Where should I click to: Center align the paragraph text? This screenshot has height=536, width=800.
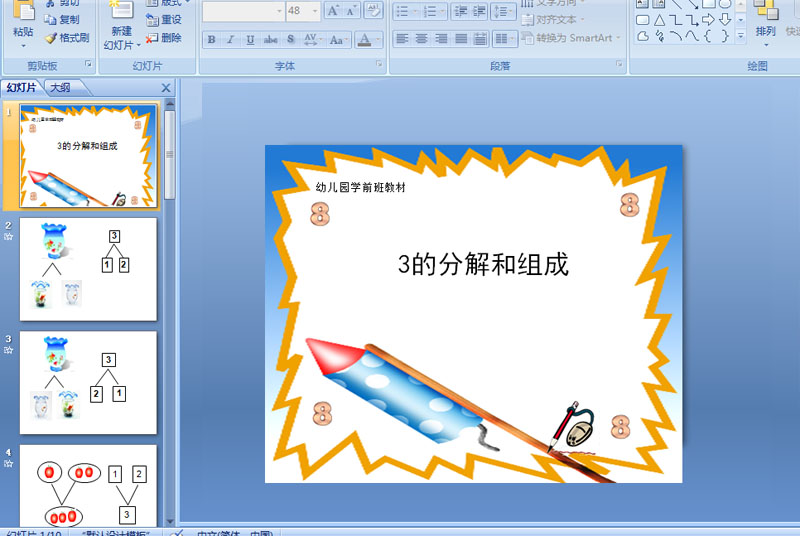click(421, 39)
